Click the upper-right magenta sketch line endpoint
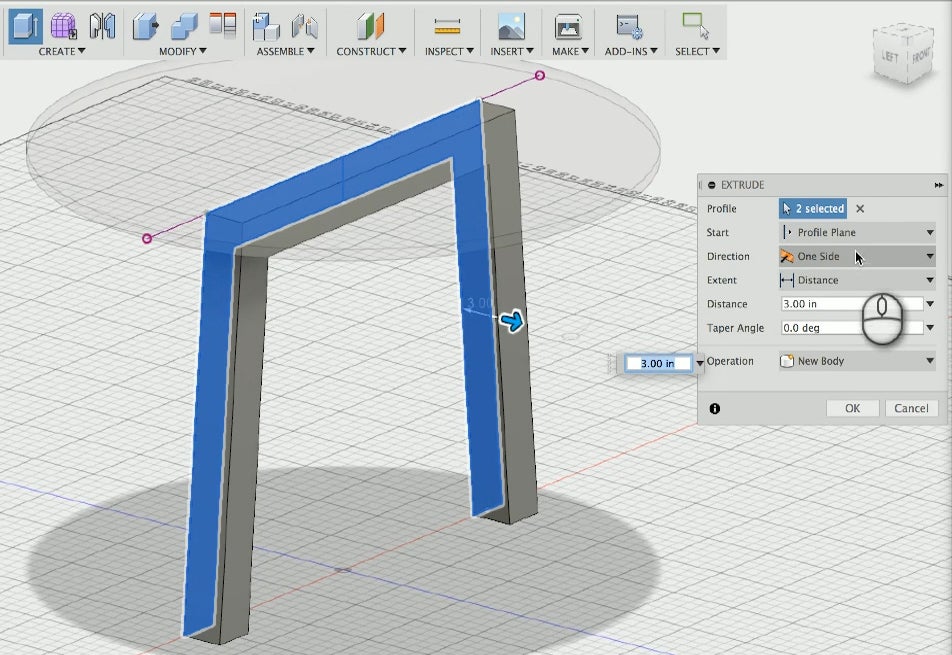This screenshot has height=655, width=952. pos(540,75)
